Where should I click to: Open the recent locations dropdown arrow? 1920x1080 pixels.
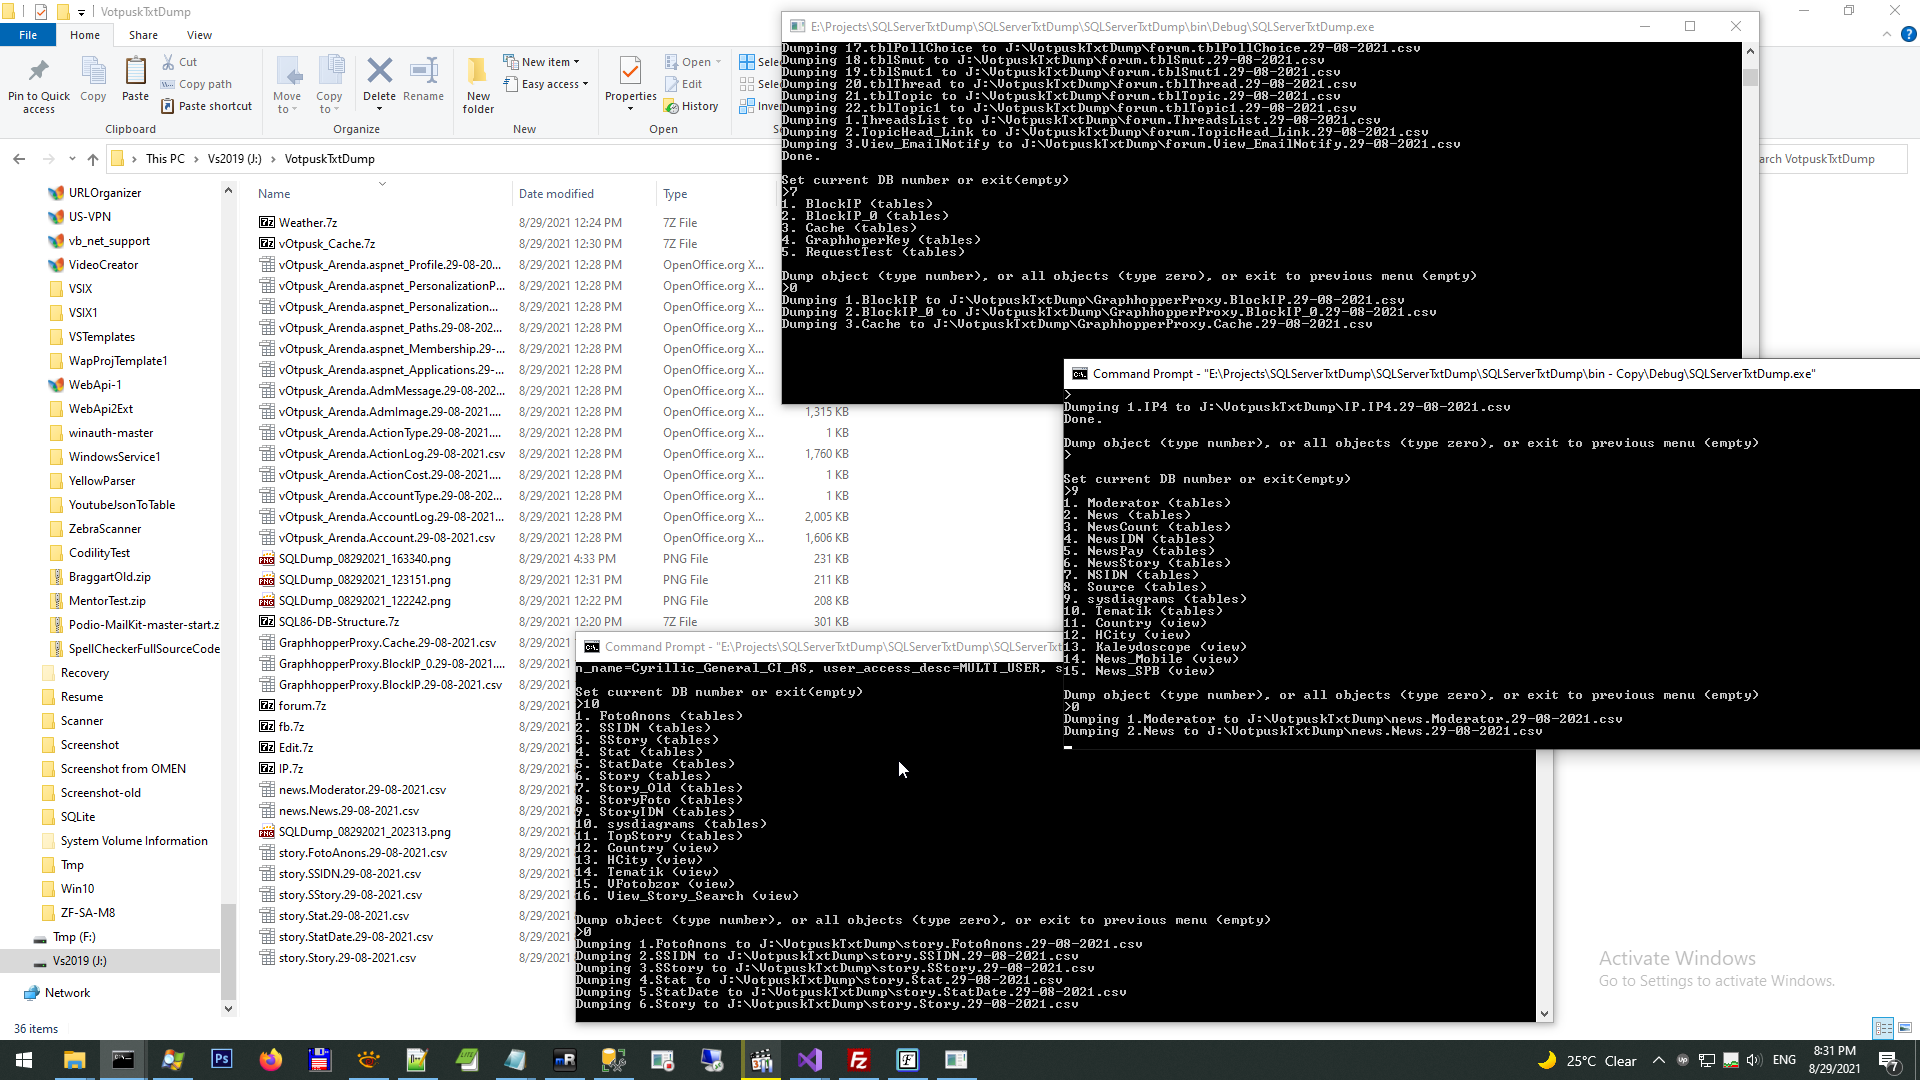tap(72, 159)
